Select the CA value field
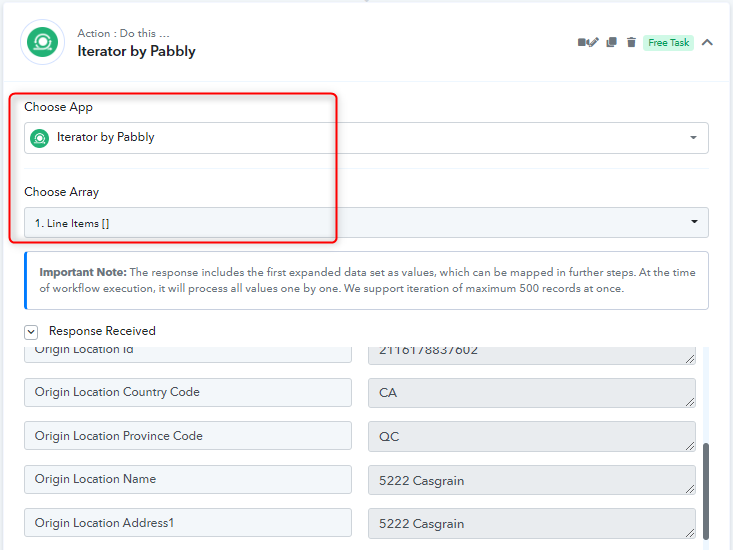 [532, 393]
